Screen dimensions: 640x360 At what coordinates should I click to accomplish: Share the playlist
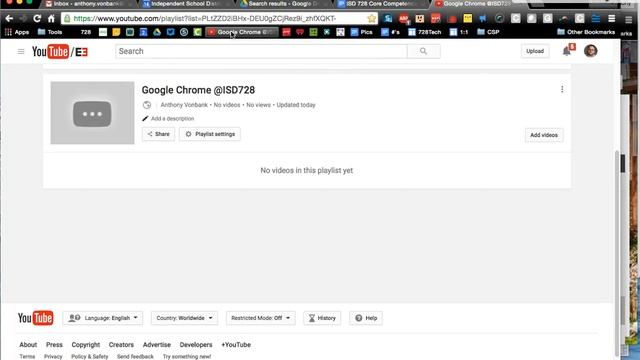[x=158, y=134]
